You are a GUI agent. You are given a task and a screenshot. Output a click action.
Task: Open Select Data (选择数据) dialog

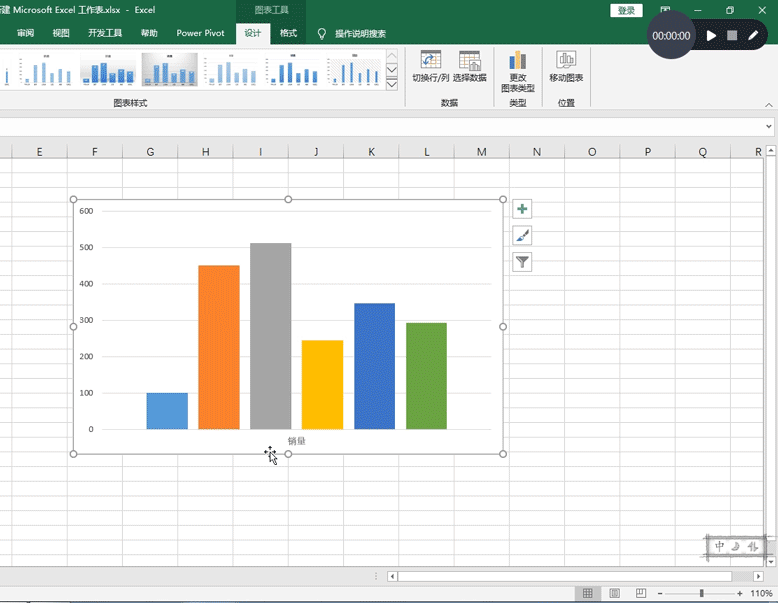click(469, 66)
